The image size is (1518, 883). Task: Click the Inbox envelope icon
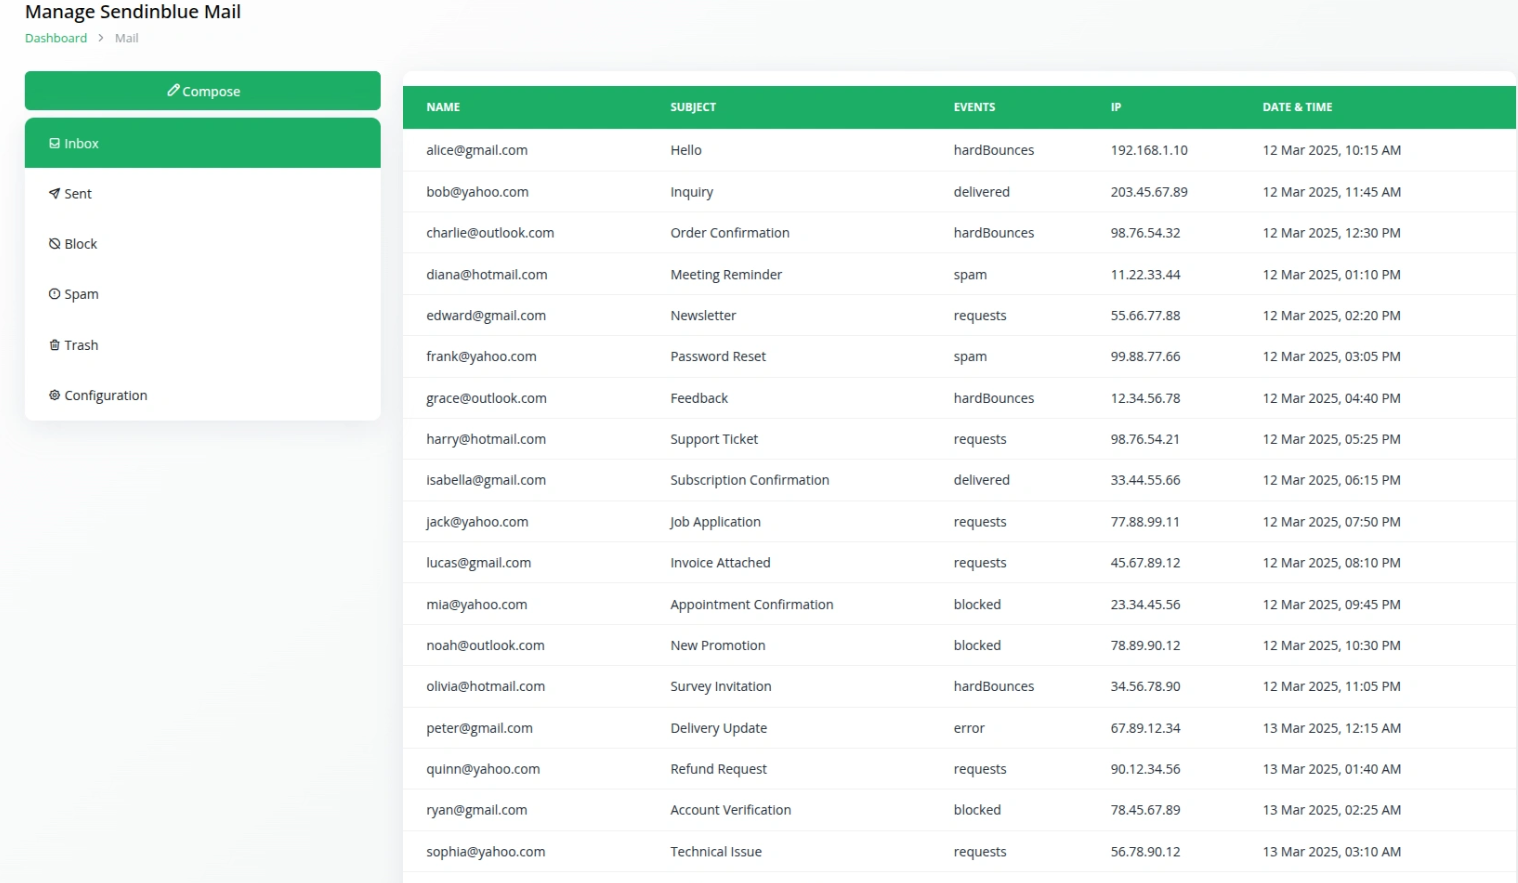point(54,143)
